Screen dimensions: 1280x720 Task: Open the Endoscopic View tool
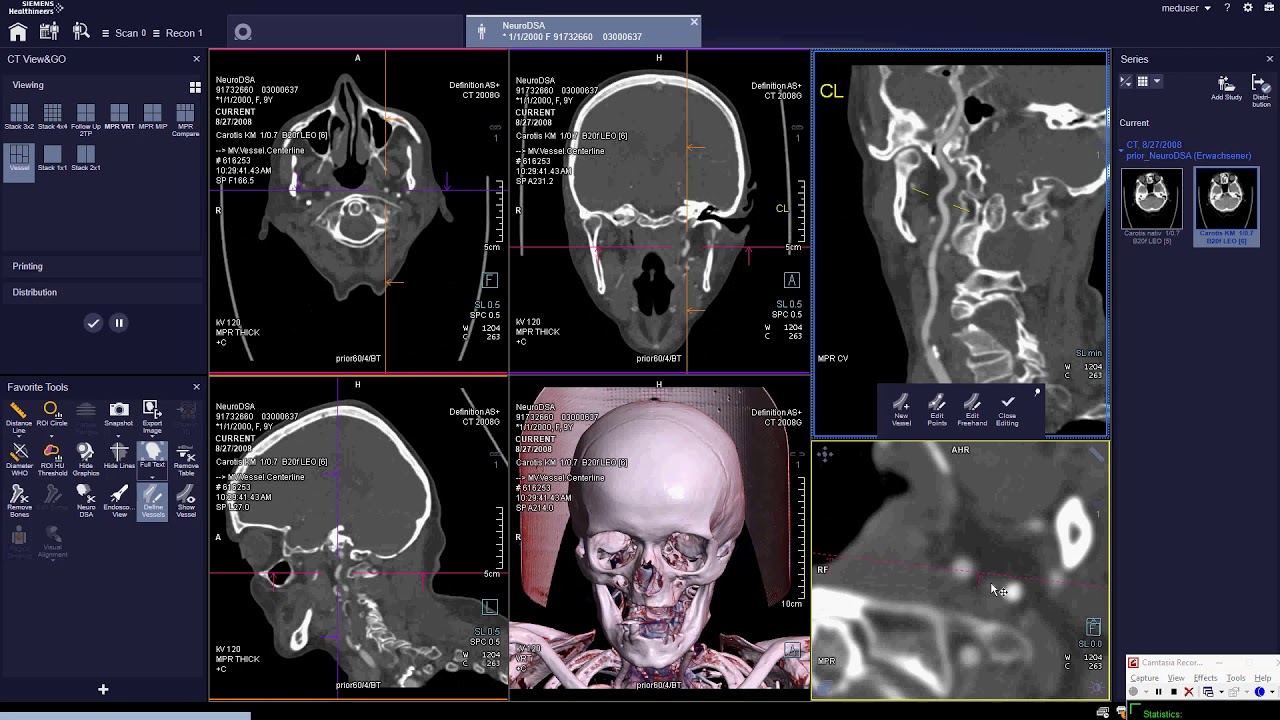[x=119, y=502]
